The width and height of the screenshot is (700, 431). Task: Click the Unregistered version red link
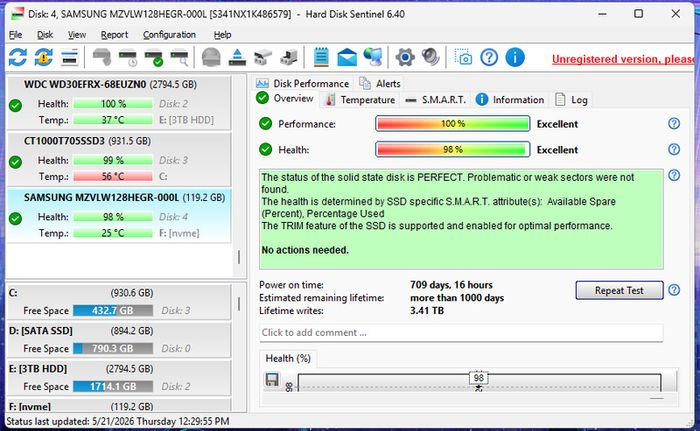tap(623, 59)
